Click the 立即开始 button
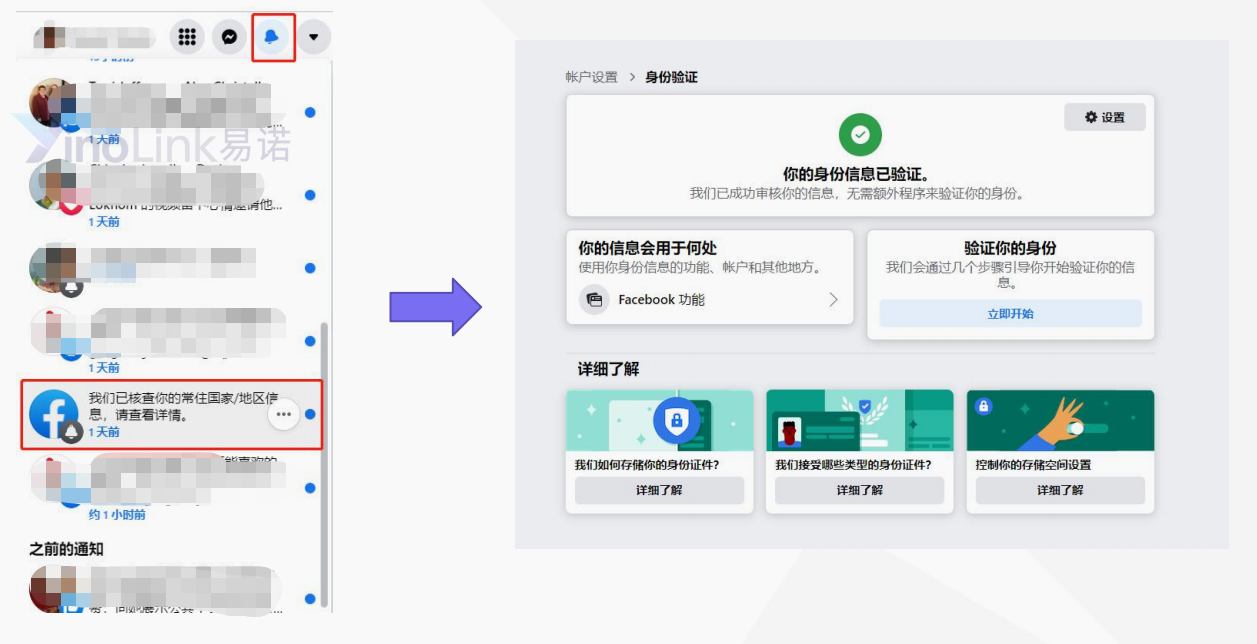Screen dimensions: 1257x644 click(1010, 313)
